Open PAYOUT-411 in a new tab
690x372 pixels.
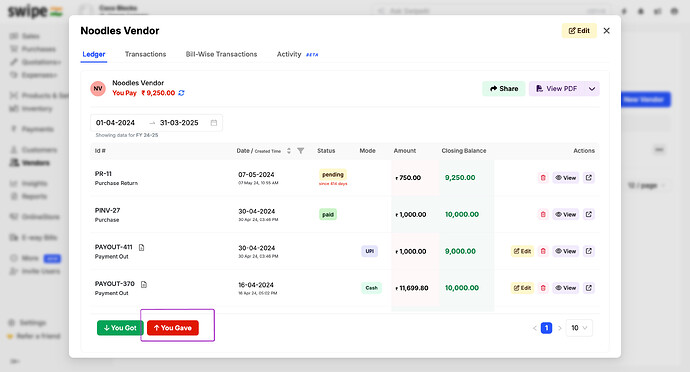(589, 251)
